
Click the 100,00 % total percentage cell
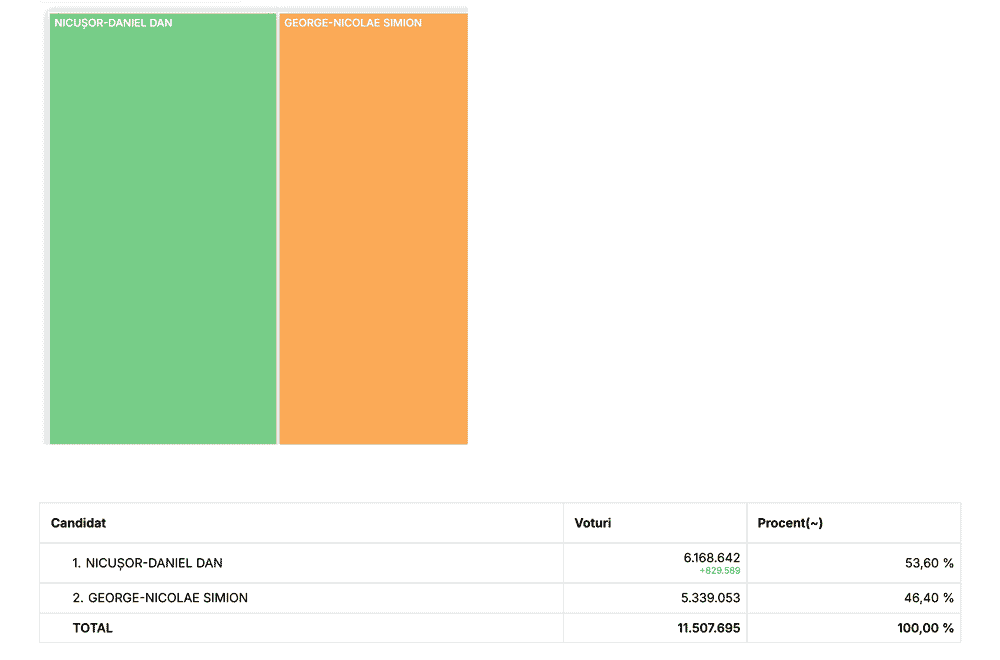click(925, 628)
